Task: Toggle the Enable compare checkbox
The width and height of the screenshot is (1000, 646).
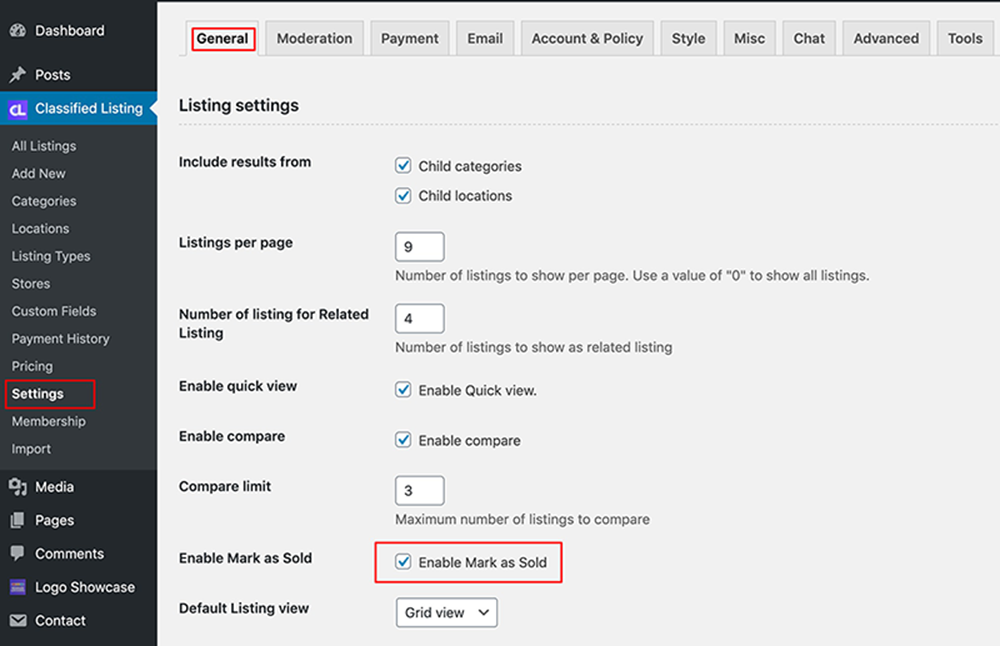Action: (x=403, y=440)
